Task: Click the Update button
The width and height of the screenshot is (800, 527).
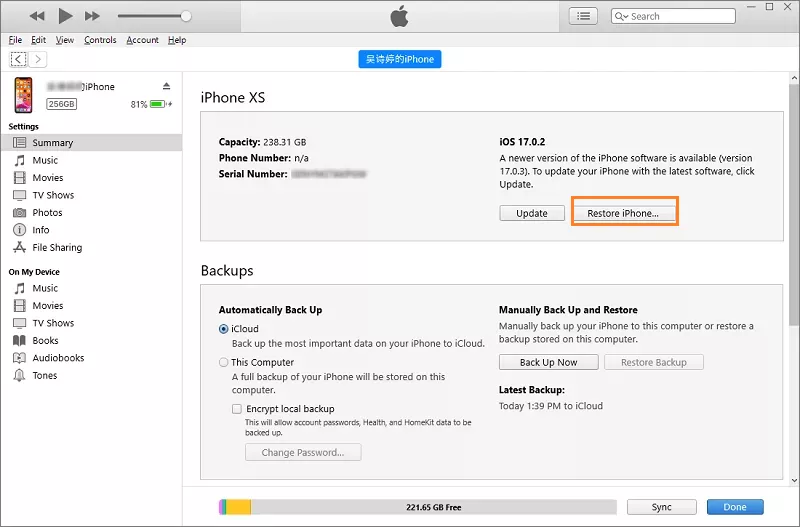Action: click(532, 213)
